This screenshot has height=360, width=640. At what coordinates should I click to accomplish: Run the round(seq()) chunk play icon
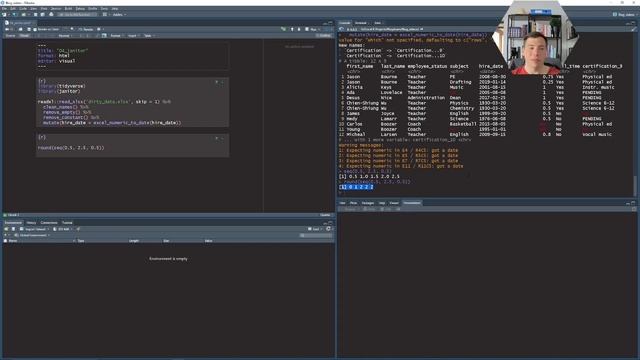click(222, 138)
